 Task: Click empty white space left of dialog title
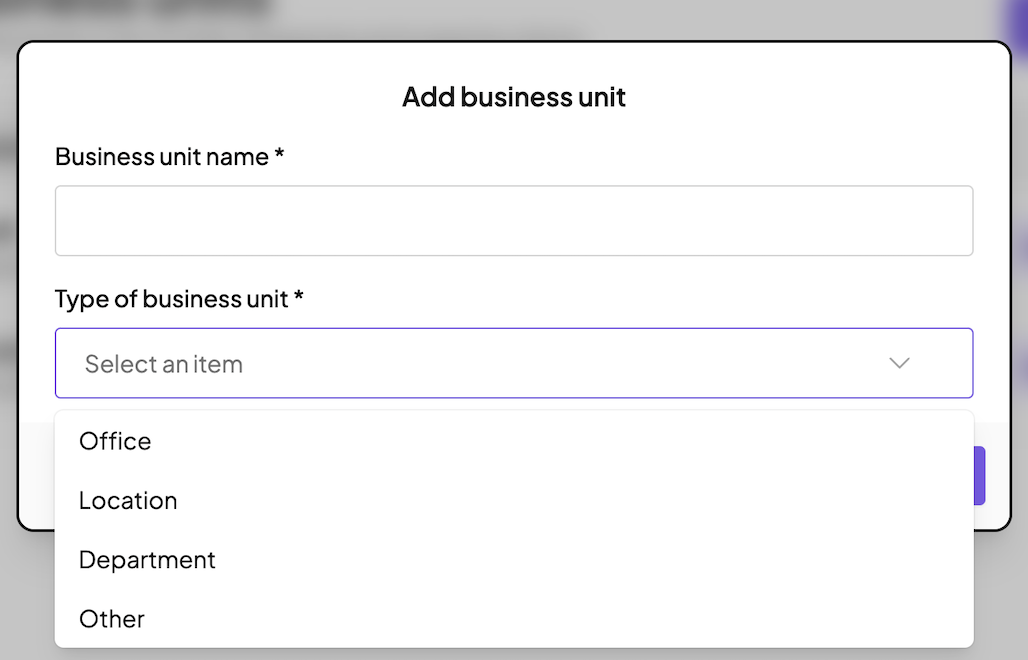coord(200,97)
